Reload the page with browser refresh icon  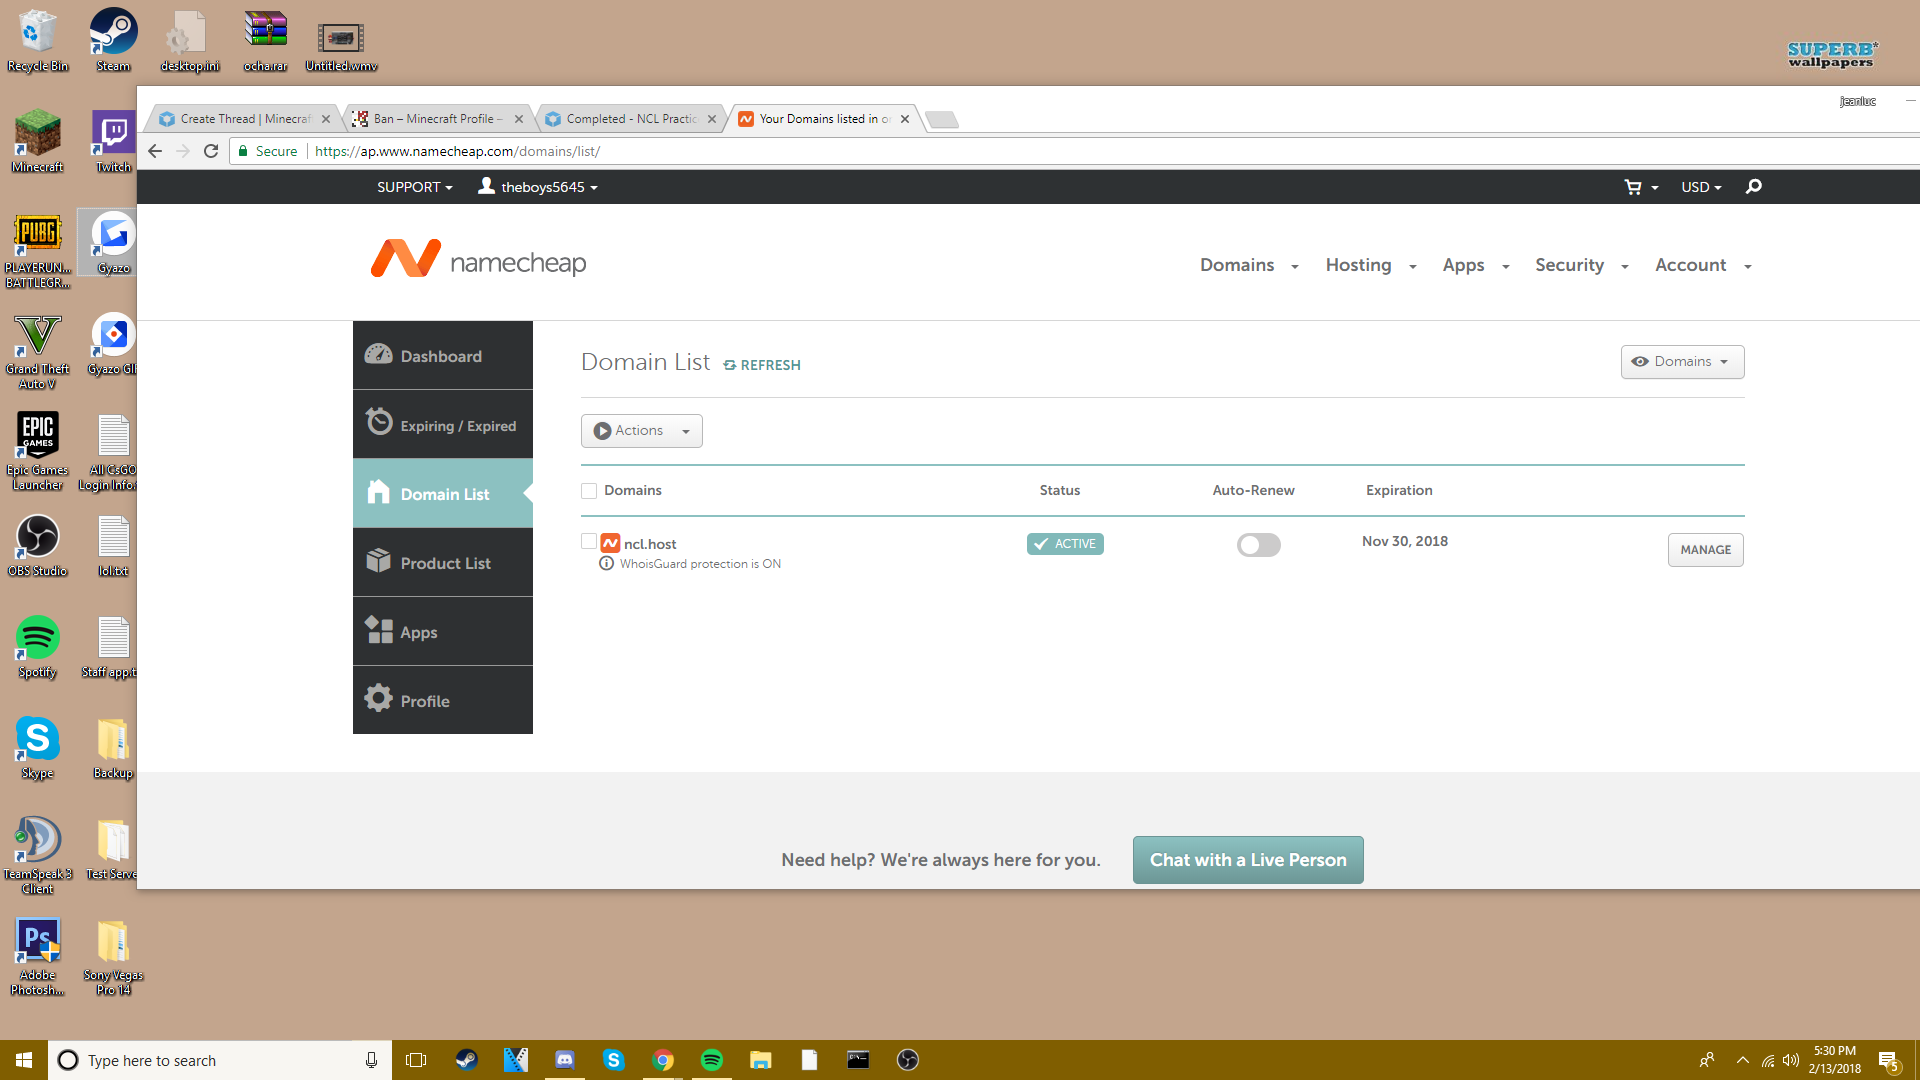pos(211,151)
